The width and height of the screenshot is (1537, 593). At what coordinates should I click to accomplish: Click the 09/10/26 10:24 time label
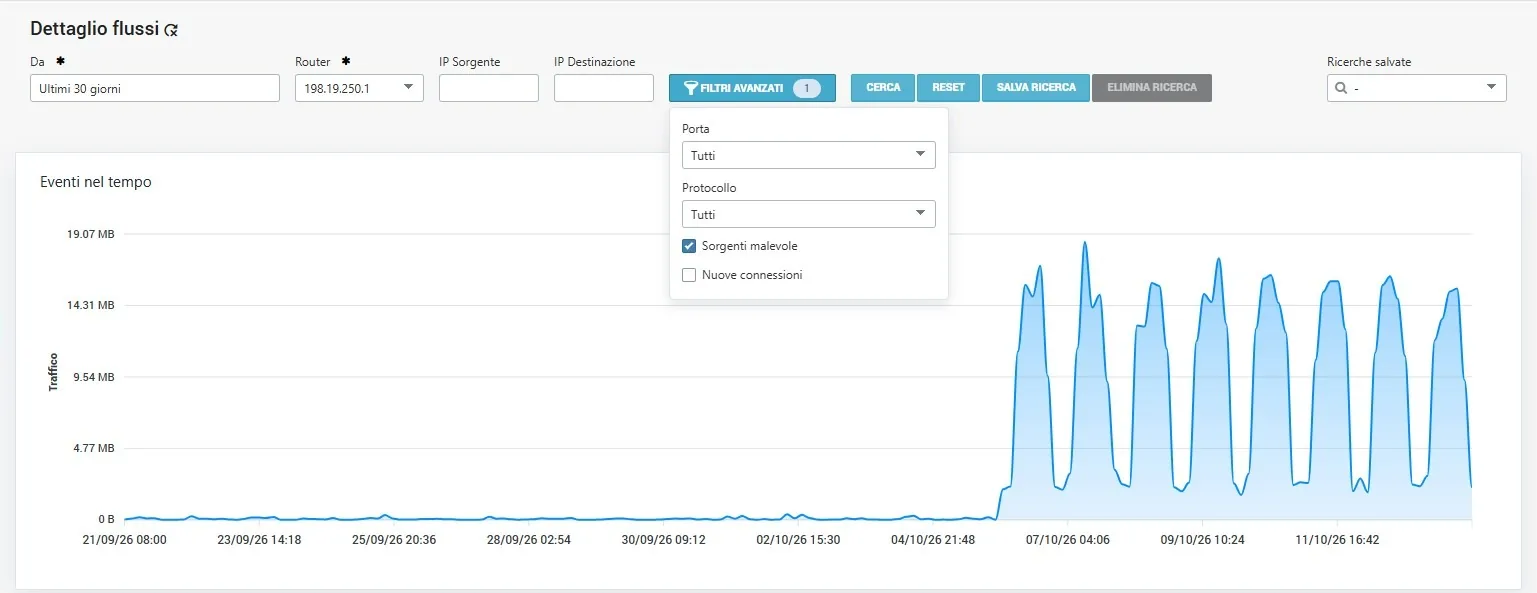1202,540
